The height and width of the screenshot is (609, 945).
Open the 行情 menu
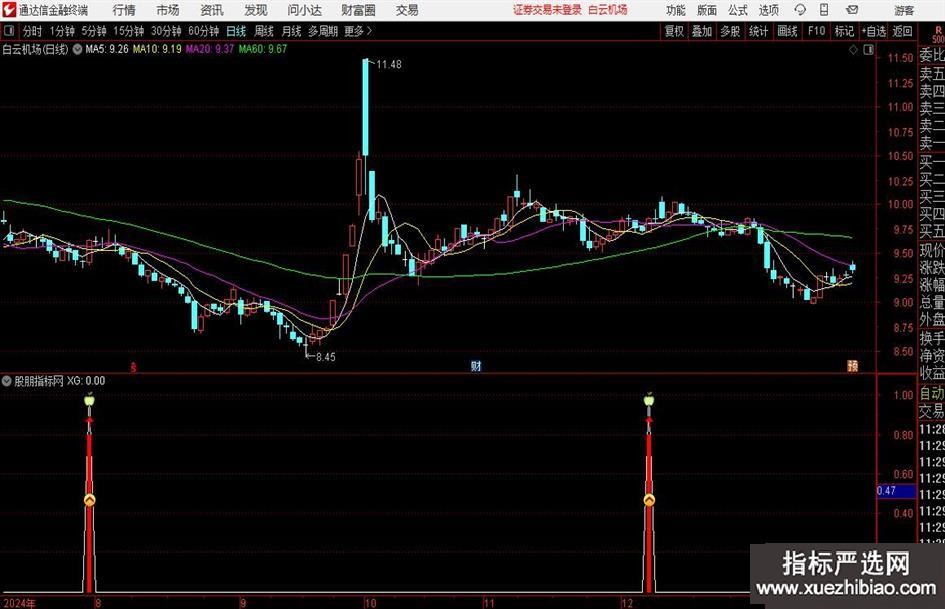124,10
